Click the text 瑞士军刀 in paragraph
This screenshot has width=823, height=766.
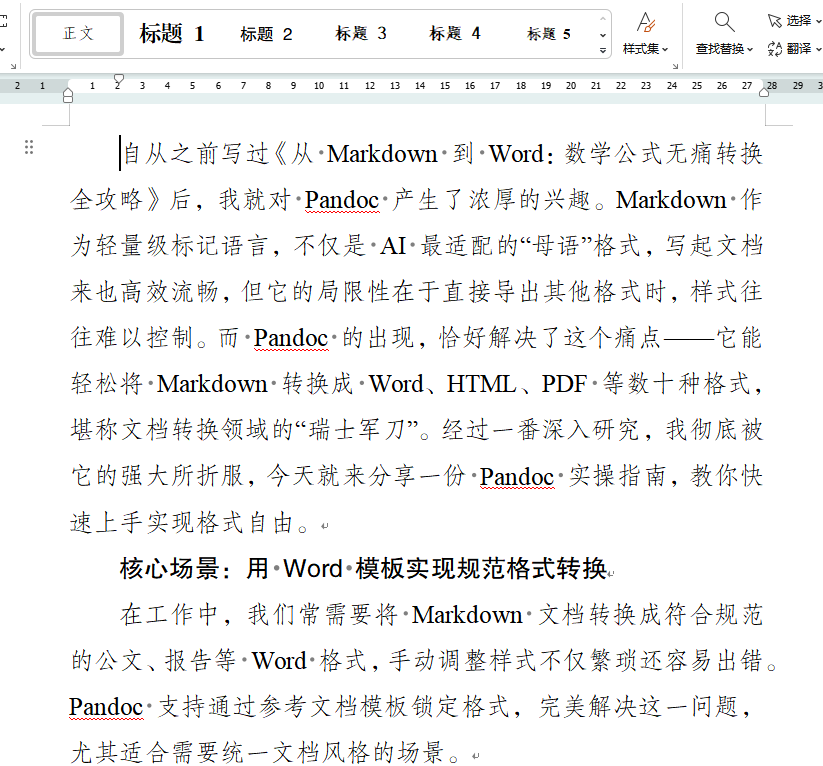356,430
